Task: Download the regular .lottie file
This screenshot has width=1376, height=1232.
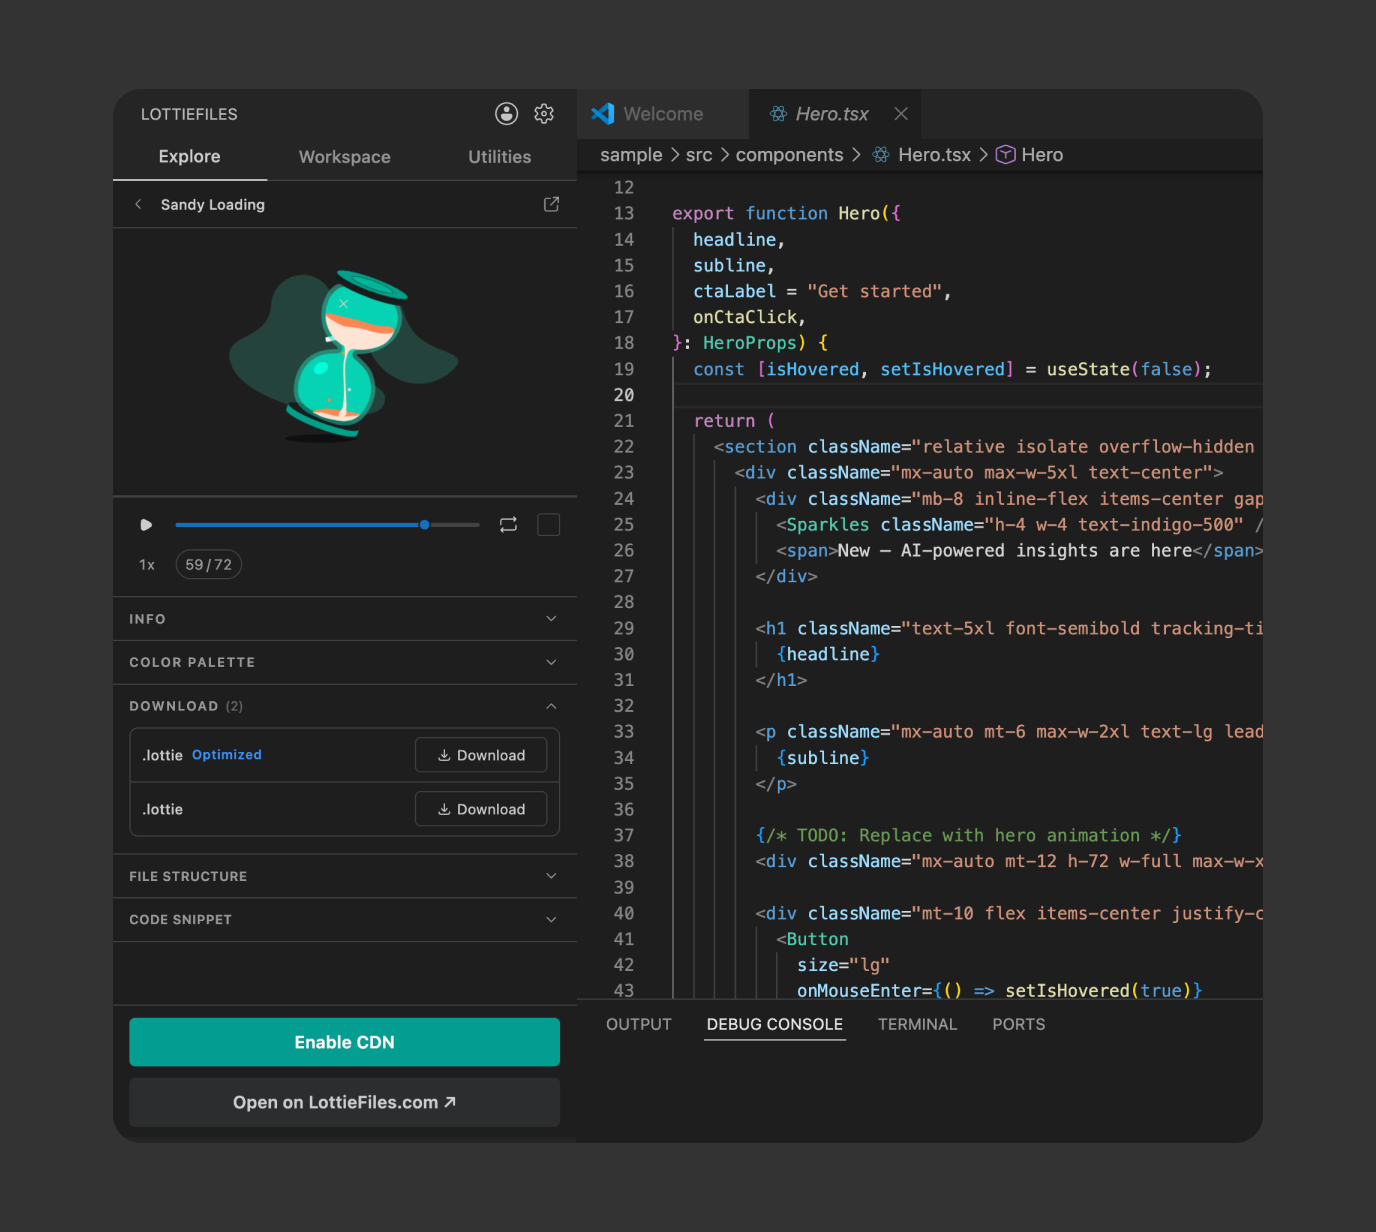Action: [481, 809]
